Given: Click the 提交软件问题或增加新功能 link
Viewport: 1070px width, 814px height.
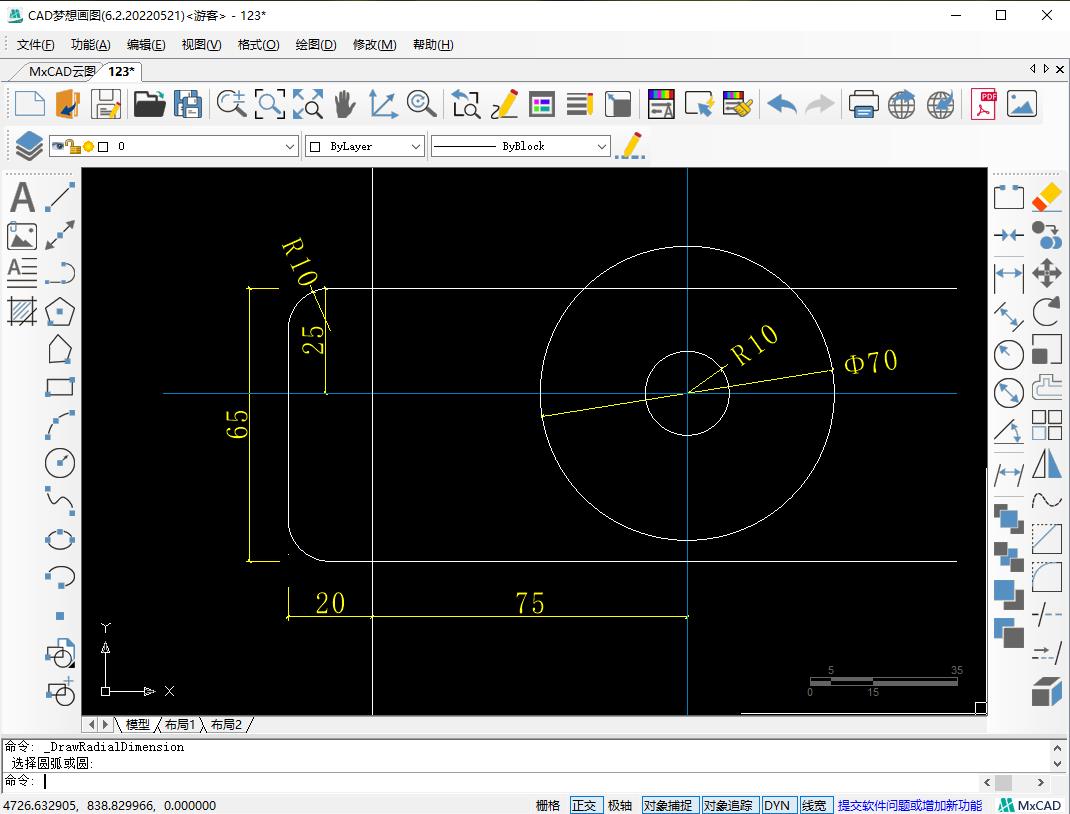Looking at the screenshot, I should (909, 805).
